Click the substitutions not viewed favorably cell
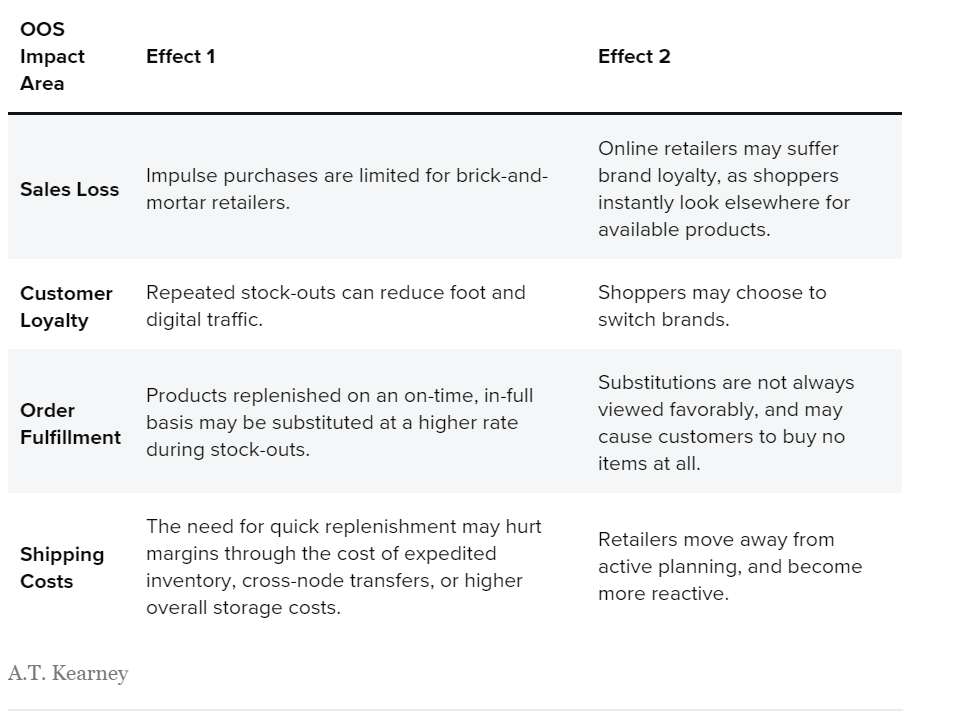Image resolution: width=973 pixels, height=727 pixels. tap(726, 423)
